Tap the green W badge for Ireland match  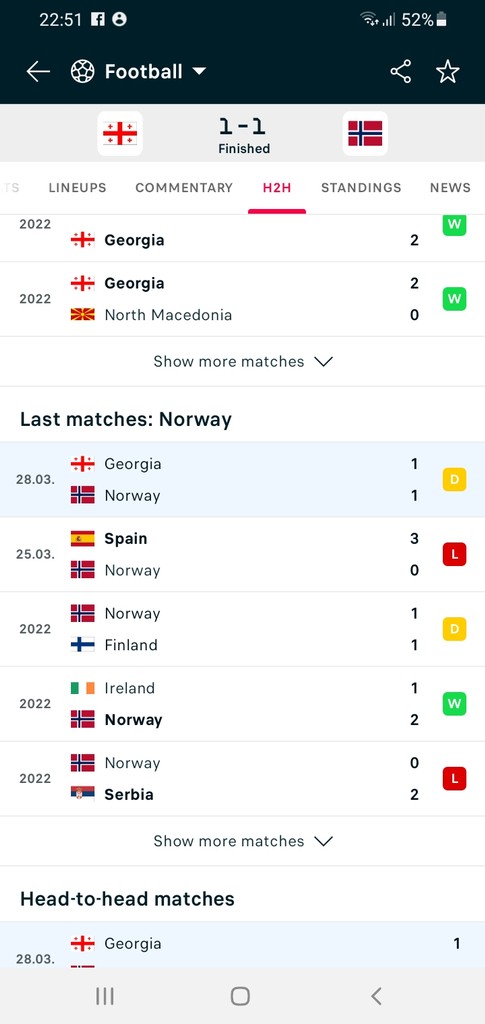click(x=454, y=703)
